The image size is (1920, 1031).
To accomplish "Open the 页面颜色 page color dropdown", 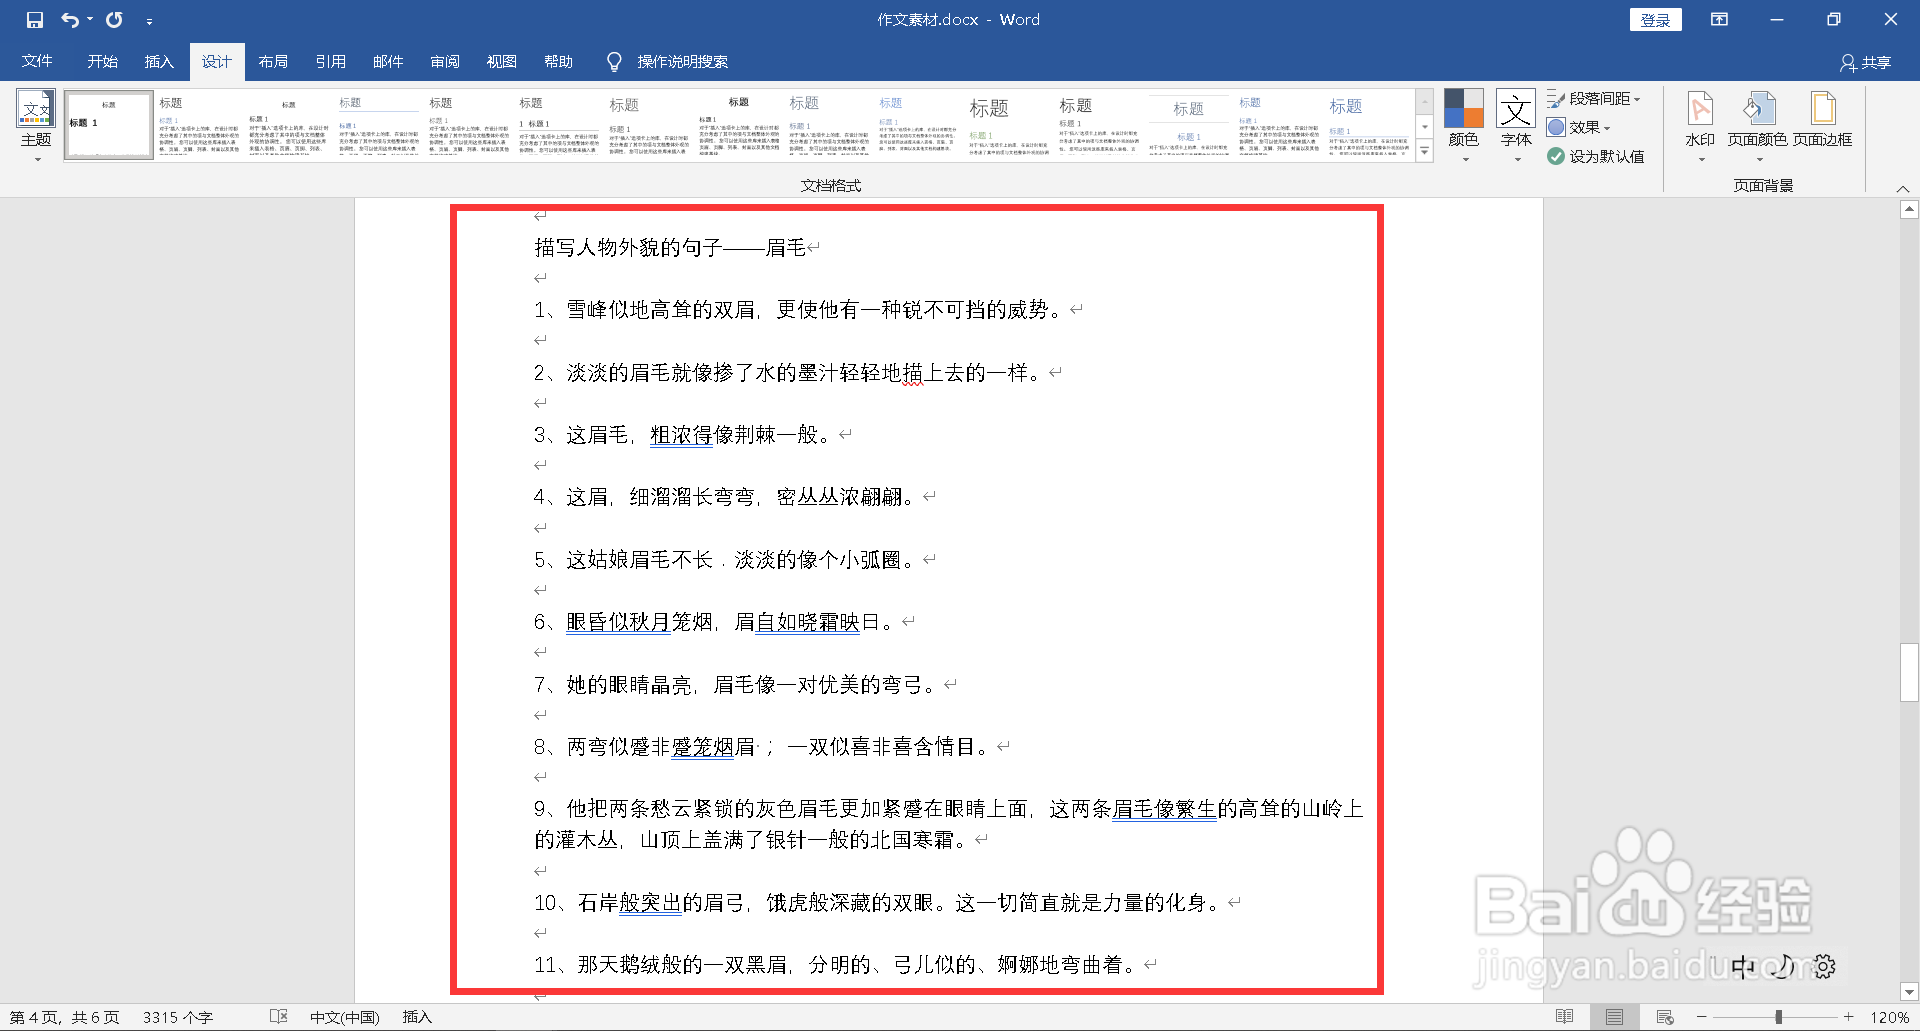I will tap(1757, 127).
